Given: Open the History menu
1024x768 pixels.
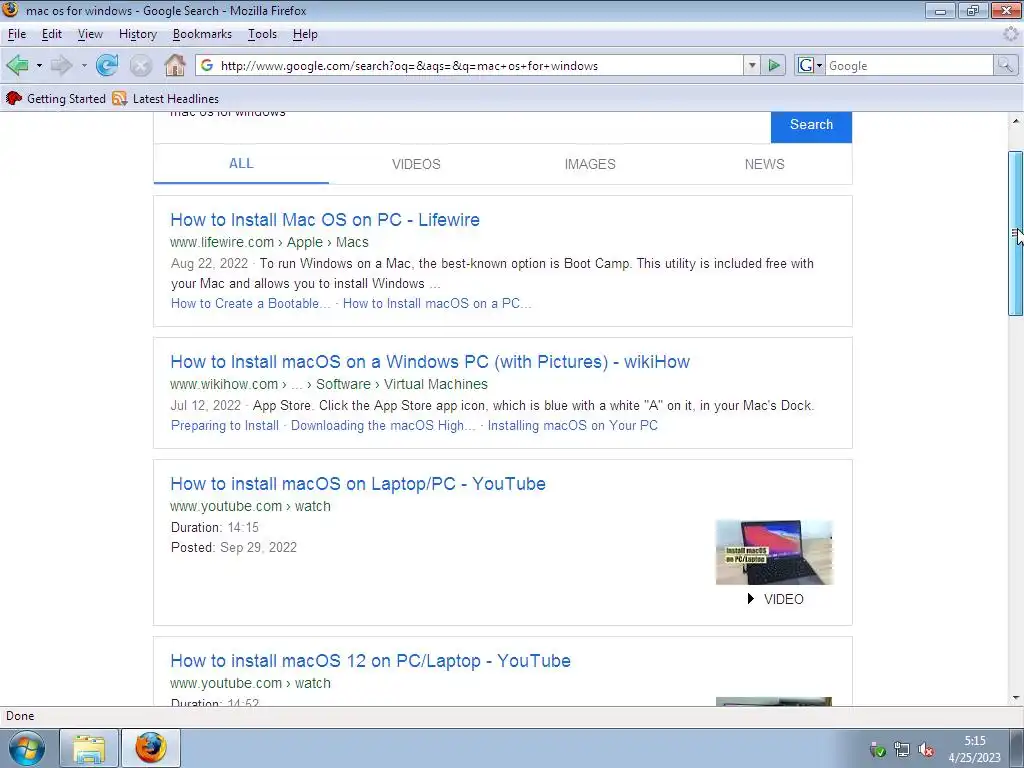Looking at the screenshot, I should (138, 34).
